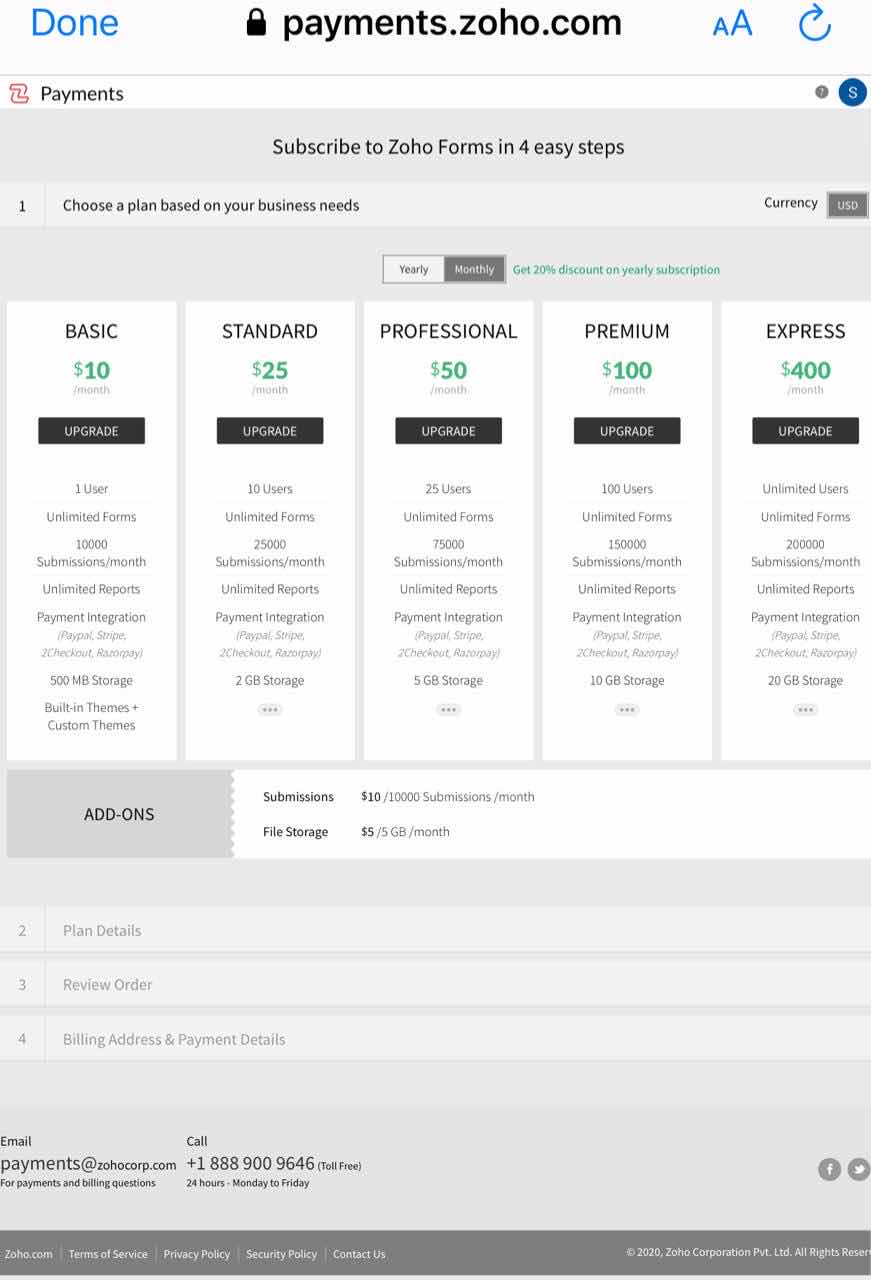
Task: Click the PROFESSIONAL plan heading
Action: point(449,331)
